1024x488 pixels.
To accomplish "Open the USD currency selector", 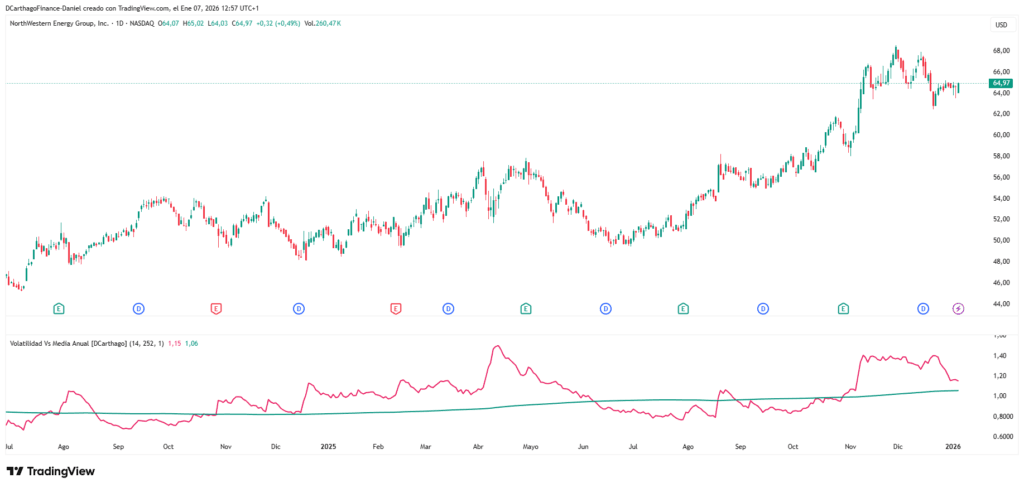I will tap(999, 24).
